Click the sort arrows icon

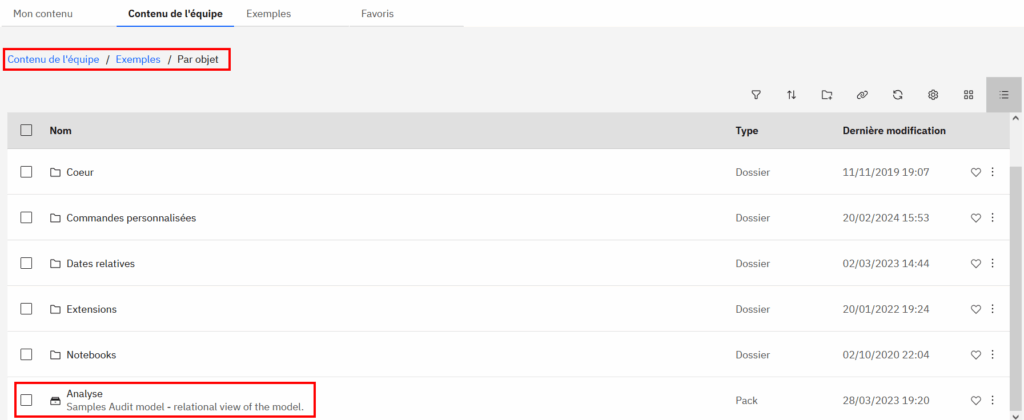(x=791, y=95)
